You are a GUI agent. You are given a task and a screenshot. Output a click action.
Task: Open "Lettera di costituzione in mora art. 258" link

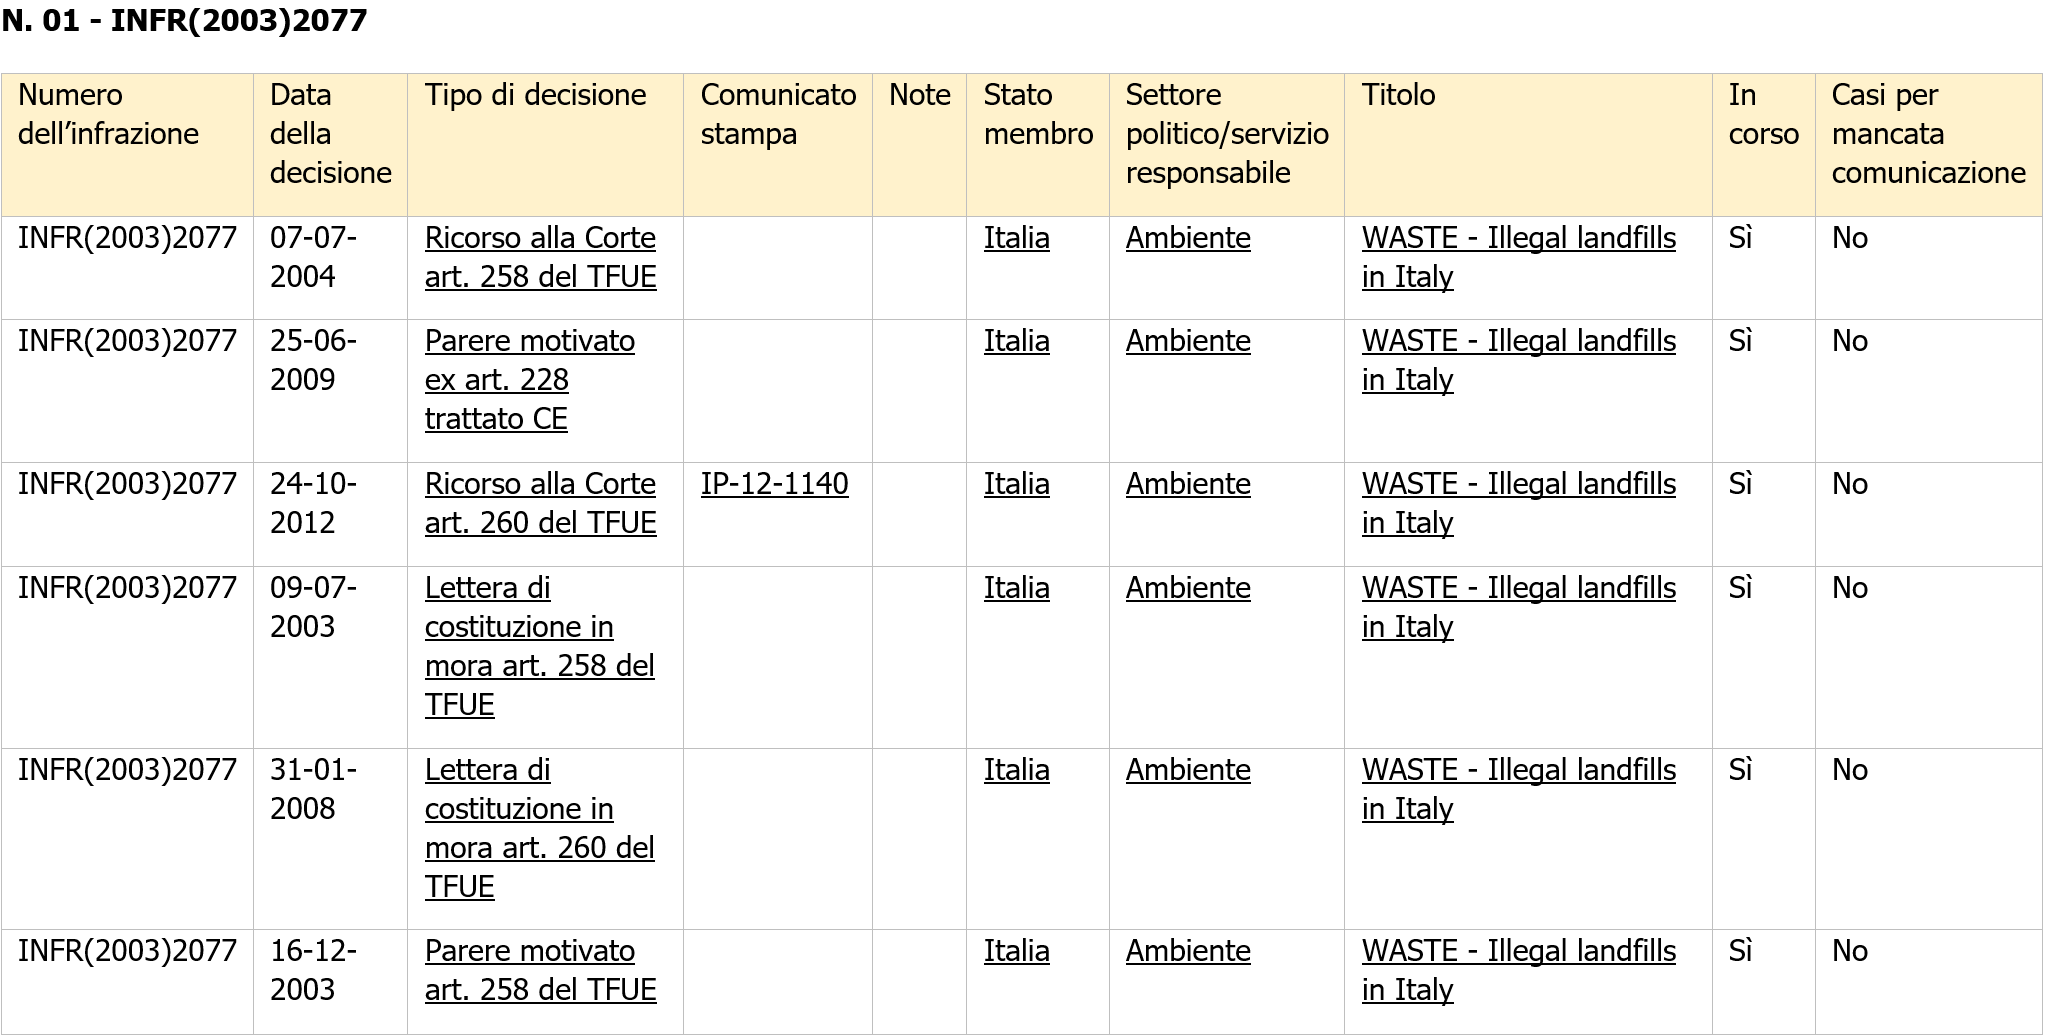coord(539,646)
